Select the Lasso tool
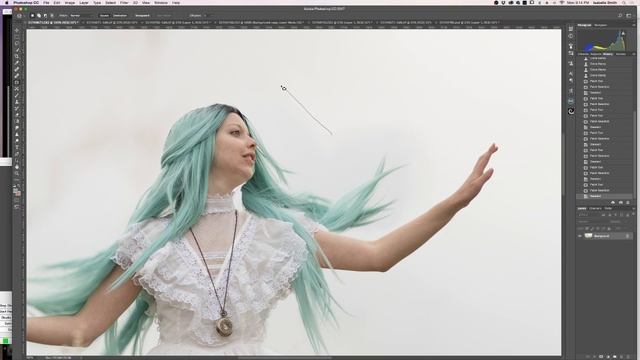Screen dimensions: 640x360 coord(17,43)
